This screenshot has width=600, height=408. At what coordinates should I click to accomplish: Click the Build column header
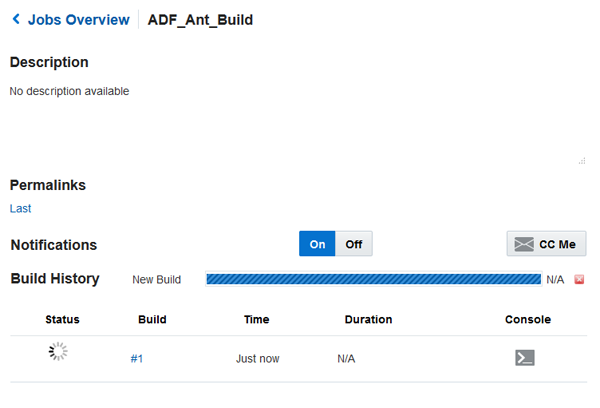click(152, 320)
